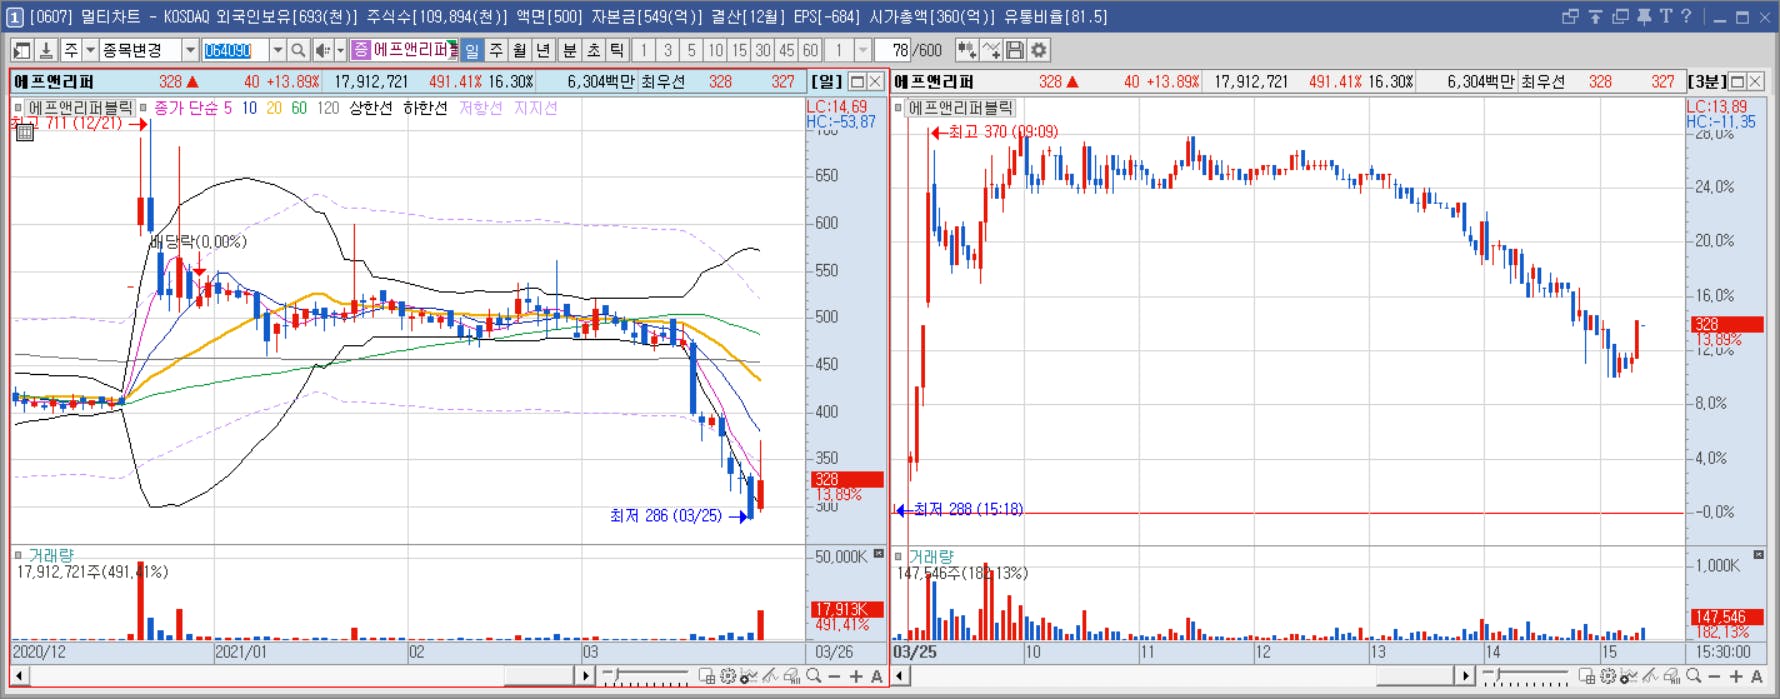Select the 년 (yearly) period button

click(544, 50)
